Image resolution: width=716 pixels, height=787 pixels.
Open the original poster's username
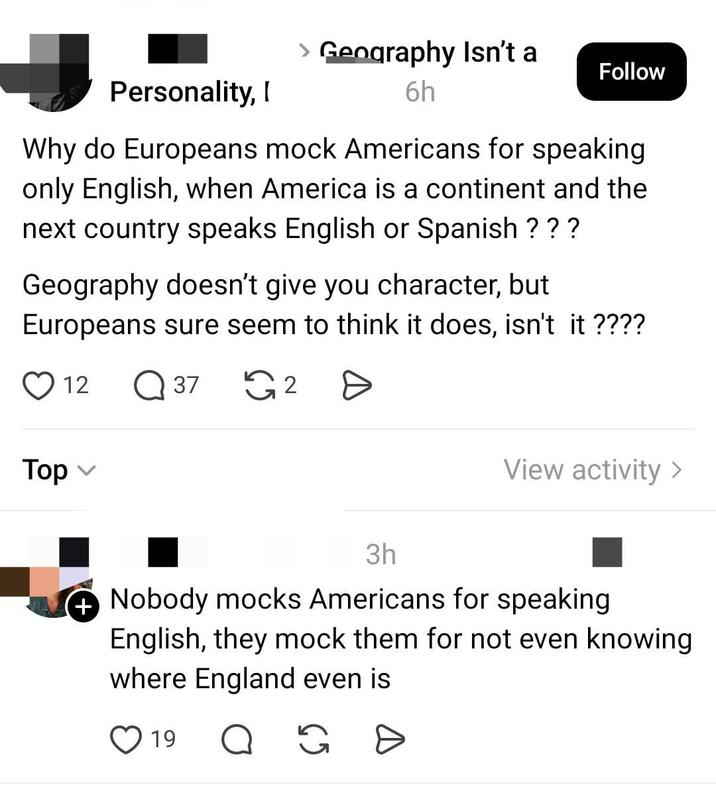coord(178,49)
